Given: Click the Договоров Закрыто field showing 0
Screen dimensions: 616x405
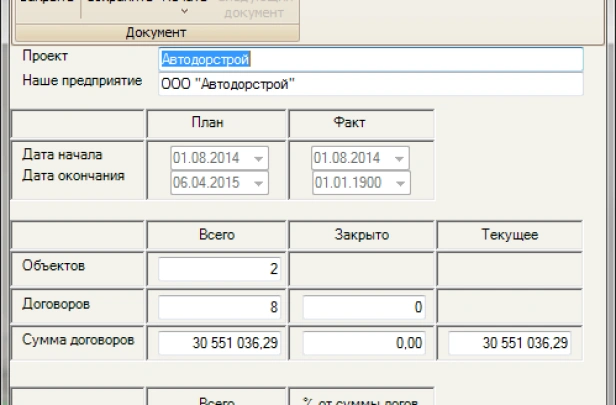Looking at the screenshot, I should [x=361, y=306].
